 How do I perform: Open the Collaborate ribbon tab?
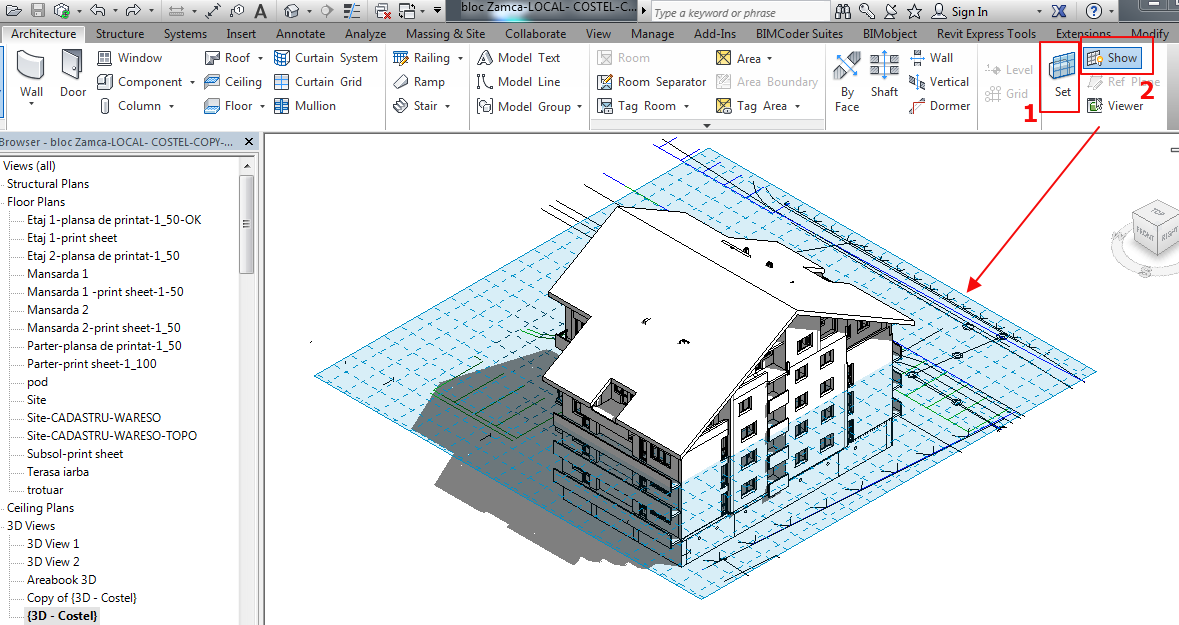click(x=535, y=33)
